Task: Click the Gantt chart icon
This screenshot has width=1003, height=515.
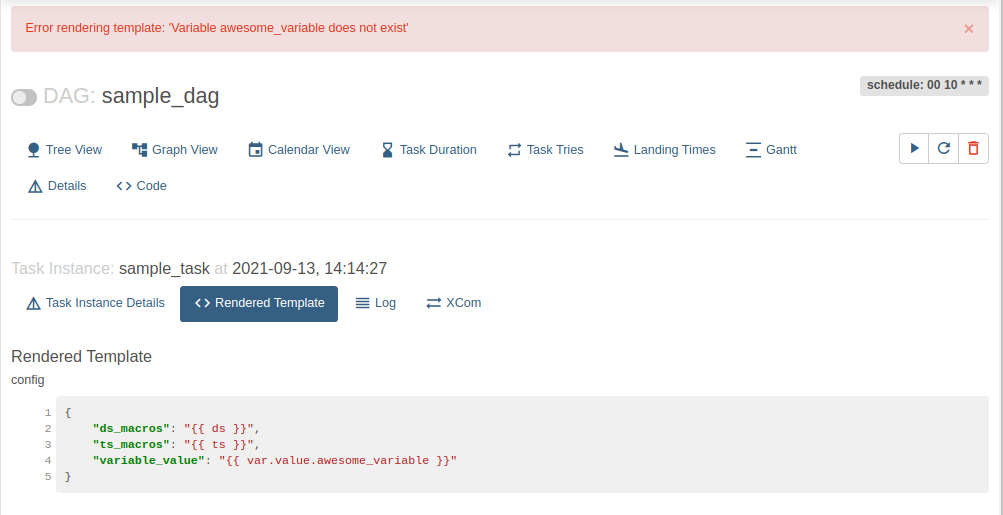Action: tap(753, 150)
